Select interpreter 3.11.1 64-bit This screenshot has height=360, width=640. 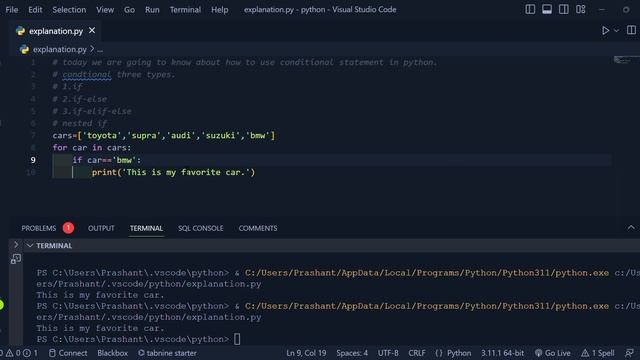tap(502, 353)
